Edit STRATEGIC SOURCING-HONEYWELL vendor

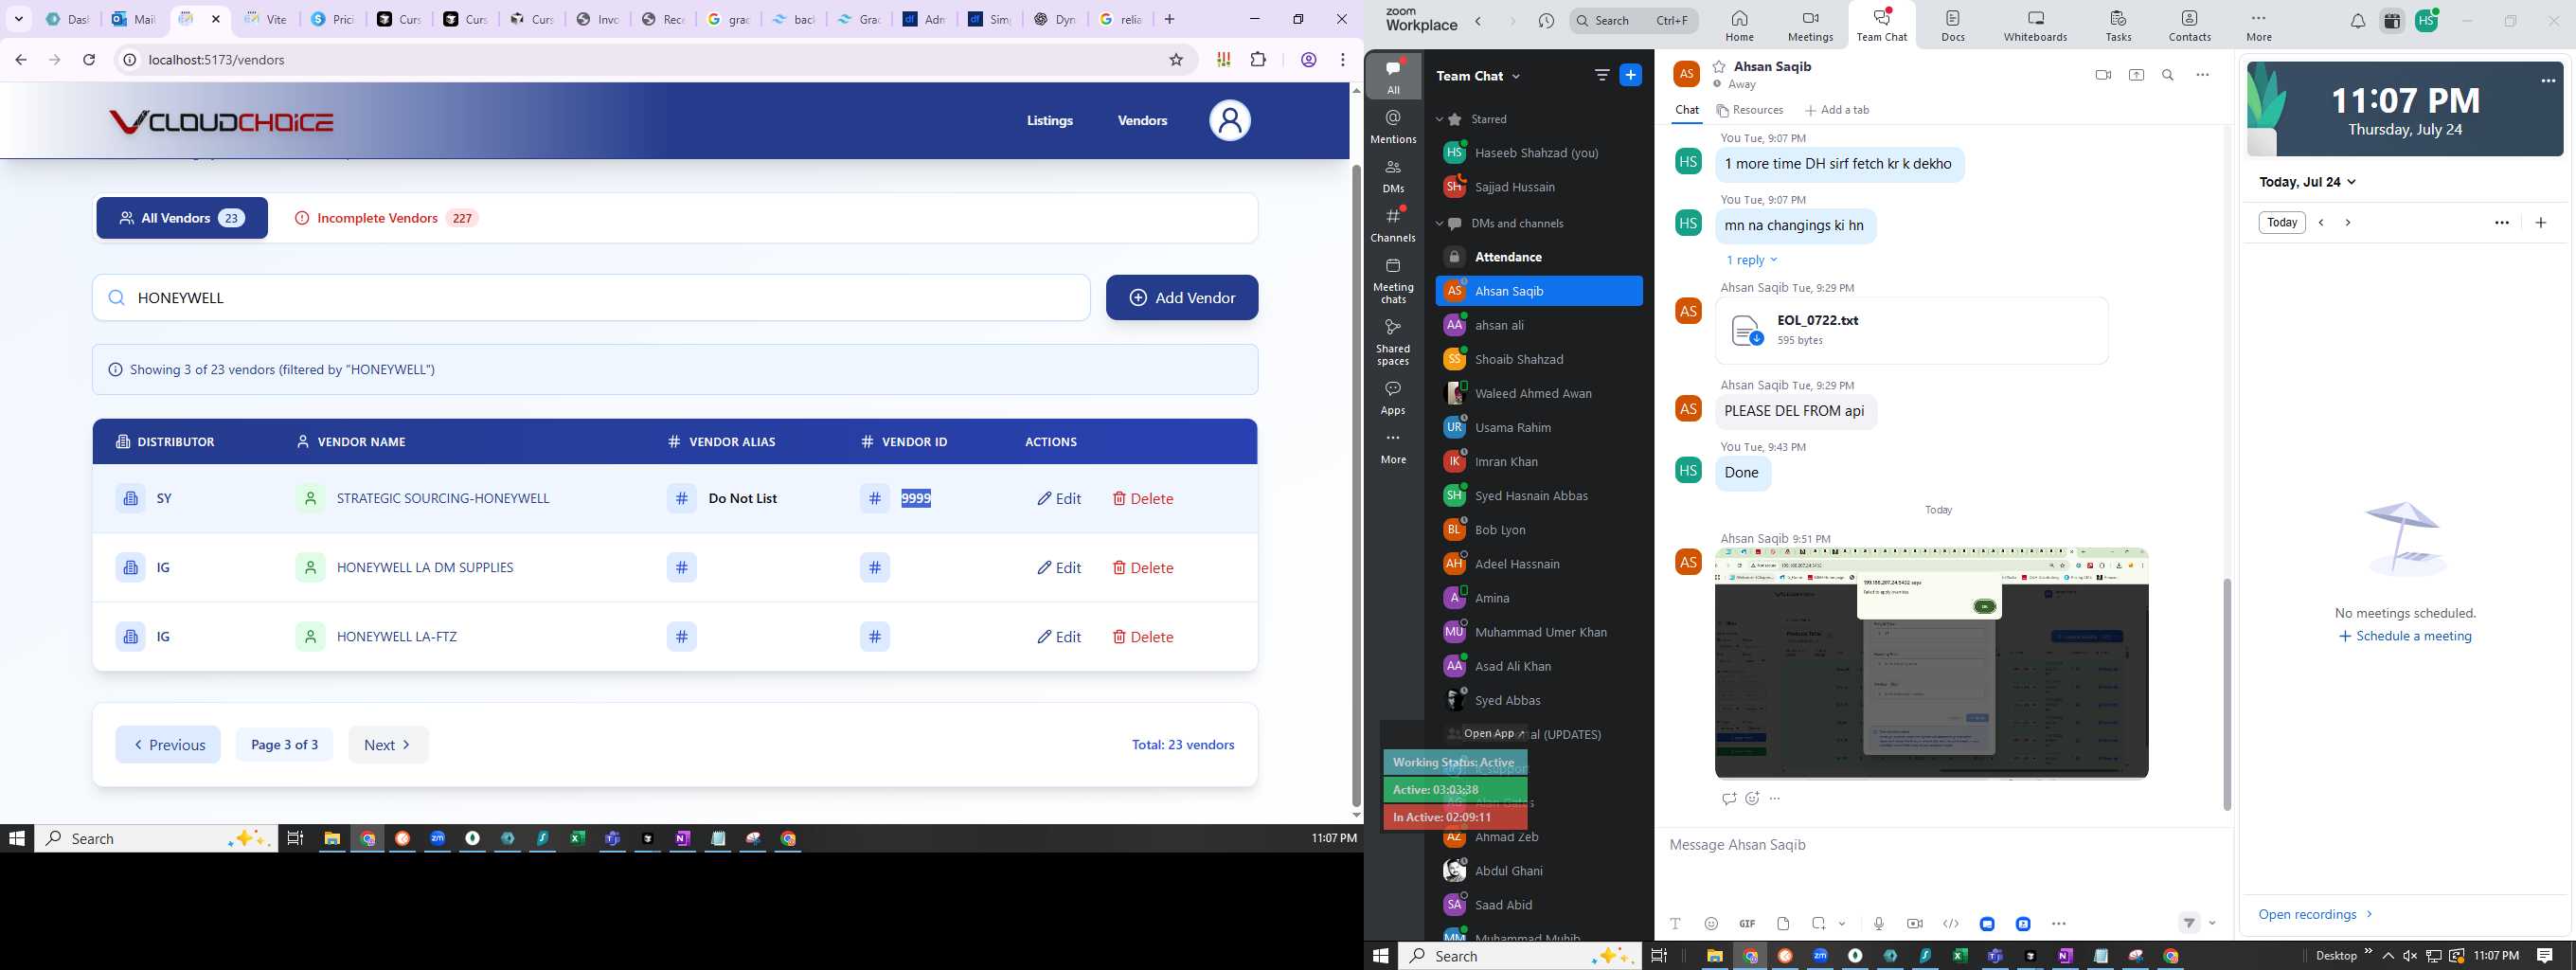(x=1059, y=498)
